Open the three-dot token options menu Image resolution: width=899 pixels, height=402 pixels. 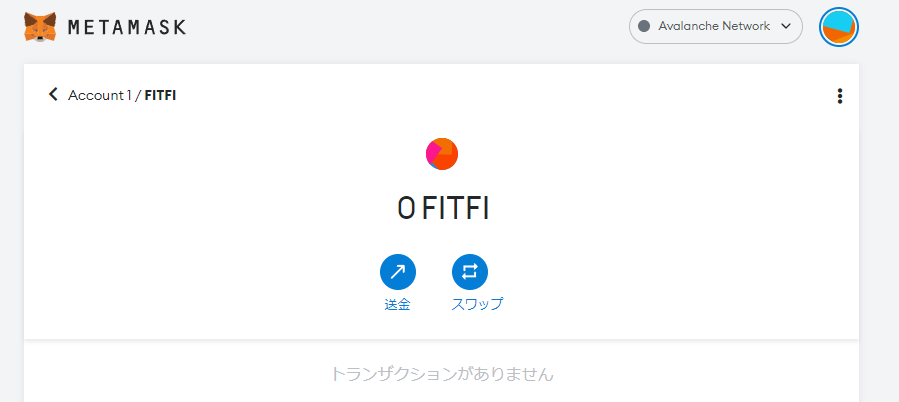[x=839, y=96]
